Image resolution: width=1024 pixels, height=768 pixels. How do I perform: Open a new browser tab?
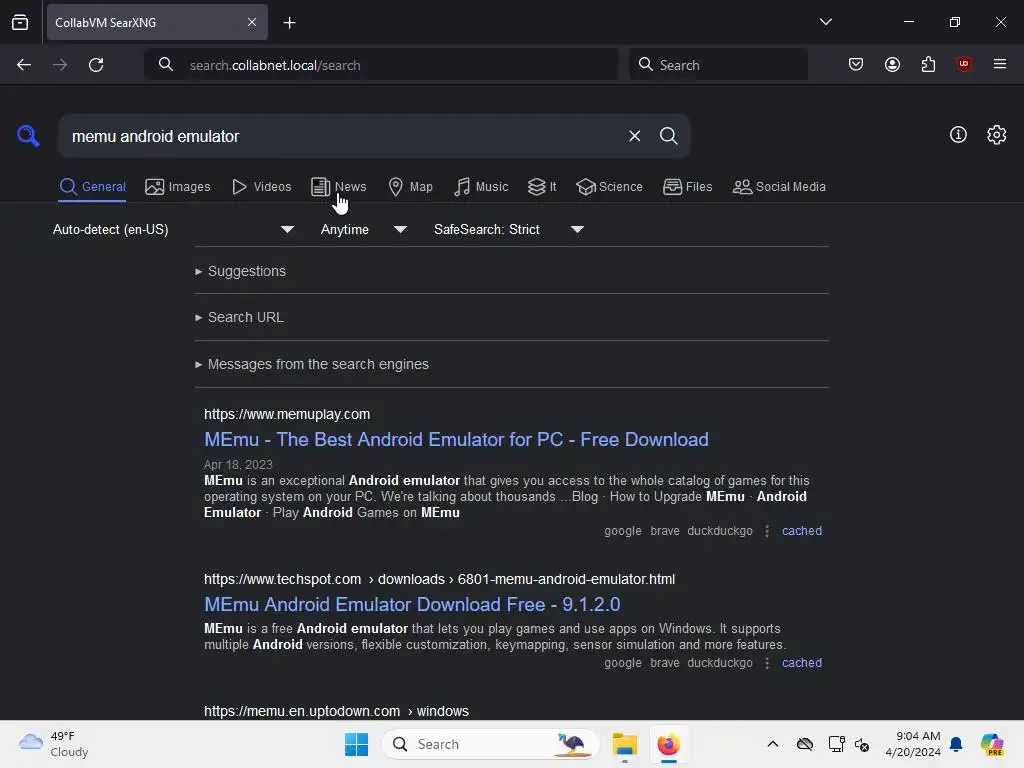pyautogui.click(x=289, y=23)
